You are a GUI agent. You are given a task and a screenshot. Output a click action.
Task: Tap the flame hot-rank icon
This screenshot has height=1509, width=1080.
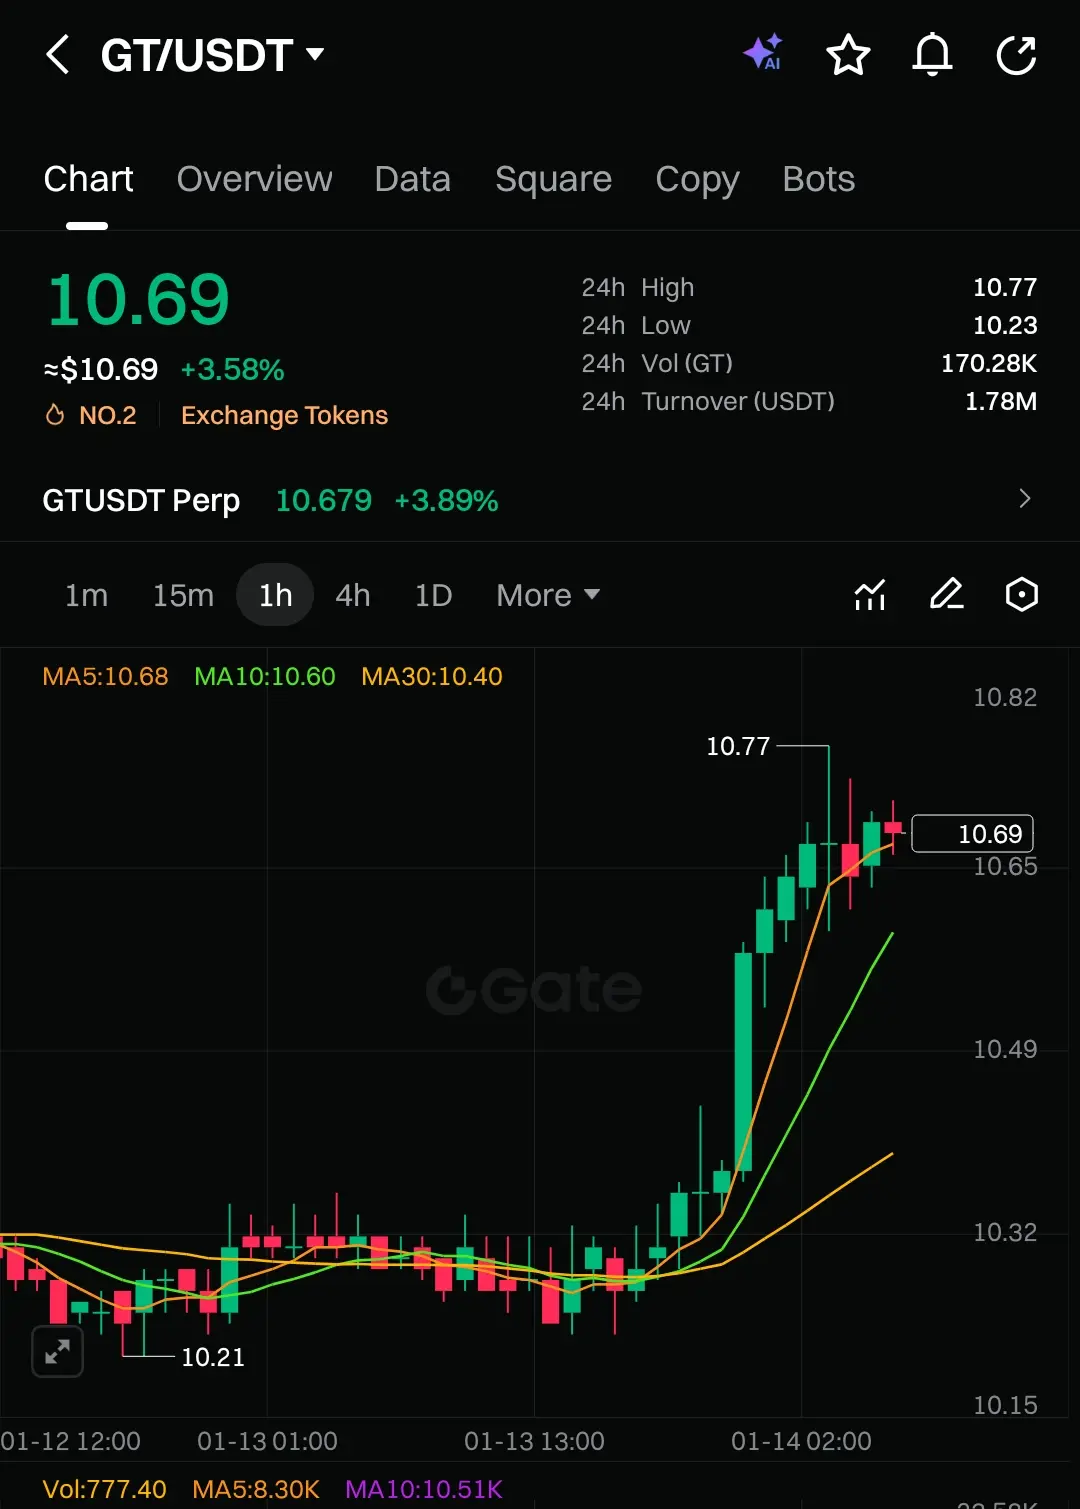pos(55,415)
